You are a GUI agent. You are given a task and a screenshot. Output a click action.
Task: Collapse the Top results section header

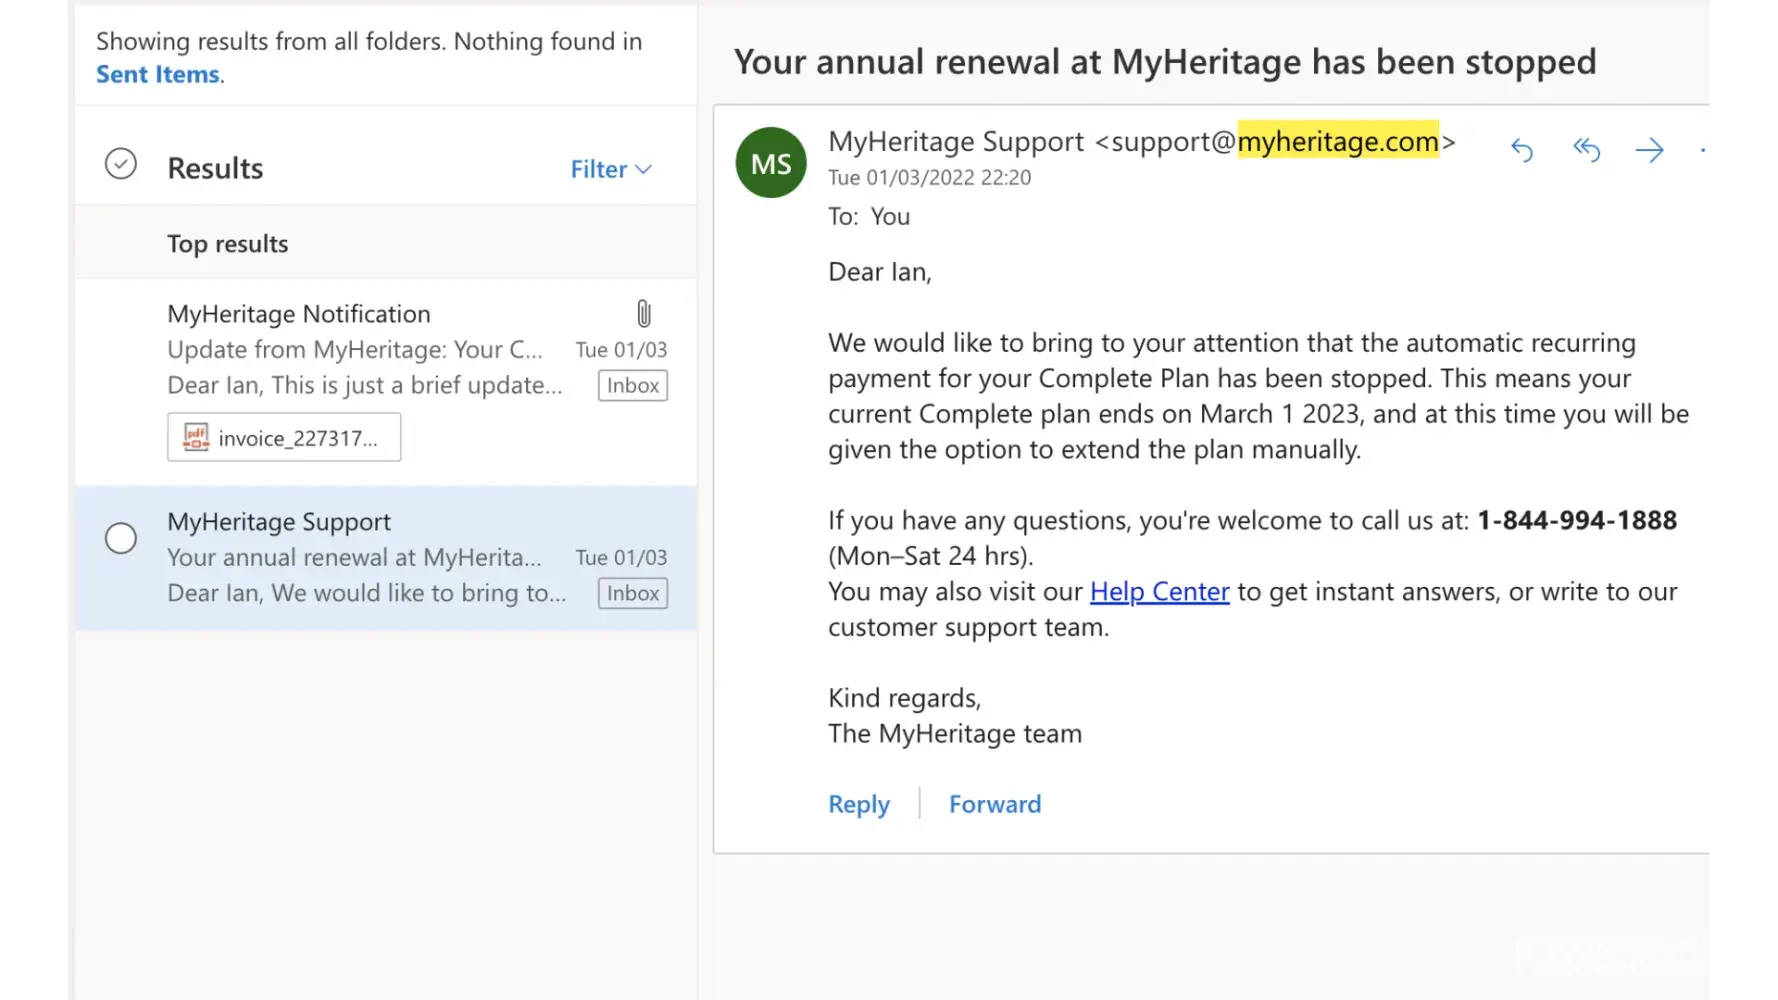pyautogui.click(x=228, y=244)
